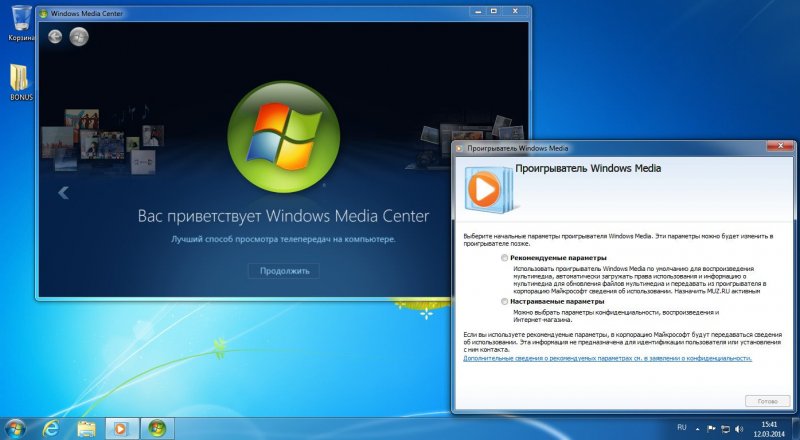Click the Show desktop strip at the taskbar end
Image resolution: width=800 pixels, height=440 pixels.
[x=796, y=429]
